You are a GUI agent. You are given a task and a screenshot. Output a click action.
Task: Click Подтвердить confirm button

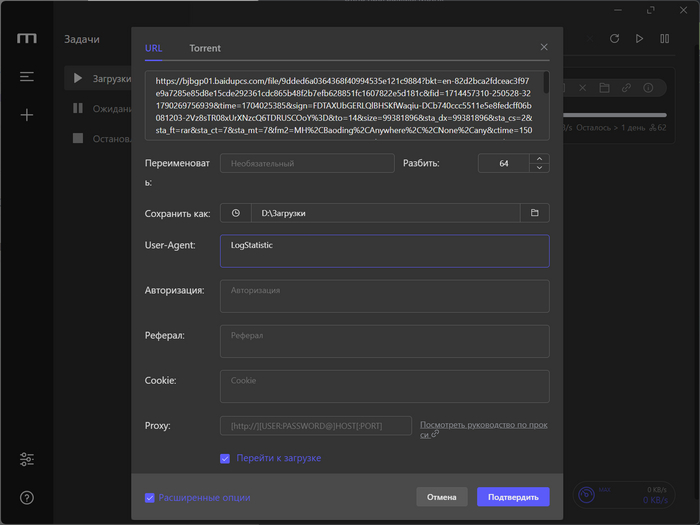513,497
